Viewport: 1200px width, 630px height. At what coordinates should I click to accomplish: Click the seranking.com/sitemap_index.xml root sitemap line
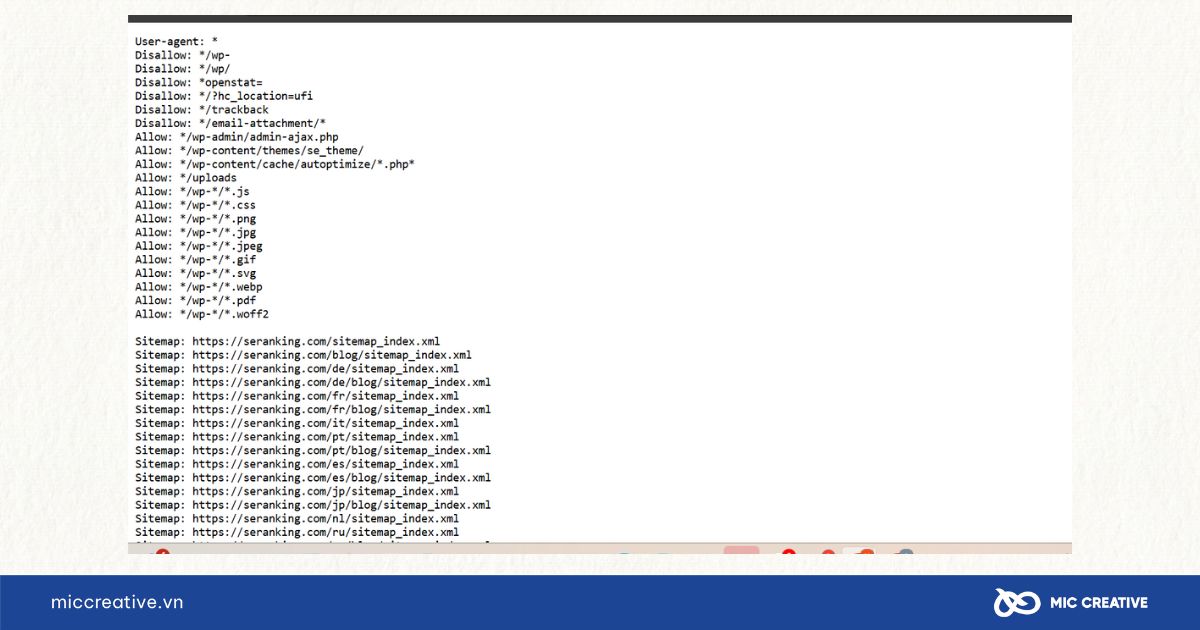coord(288,341)
